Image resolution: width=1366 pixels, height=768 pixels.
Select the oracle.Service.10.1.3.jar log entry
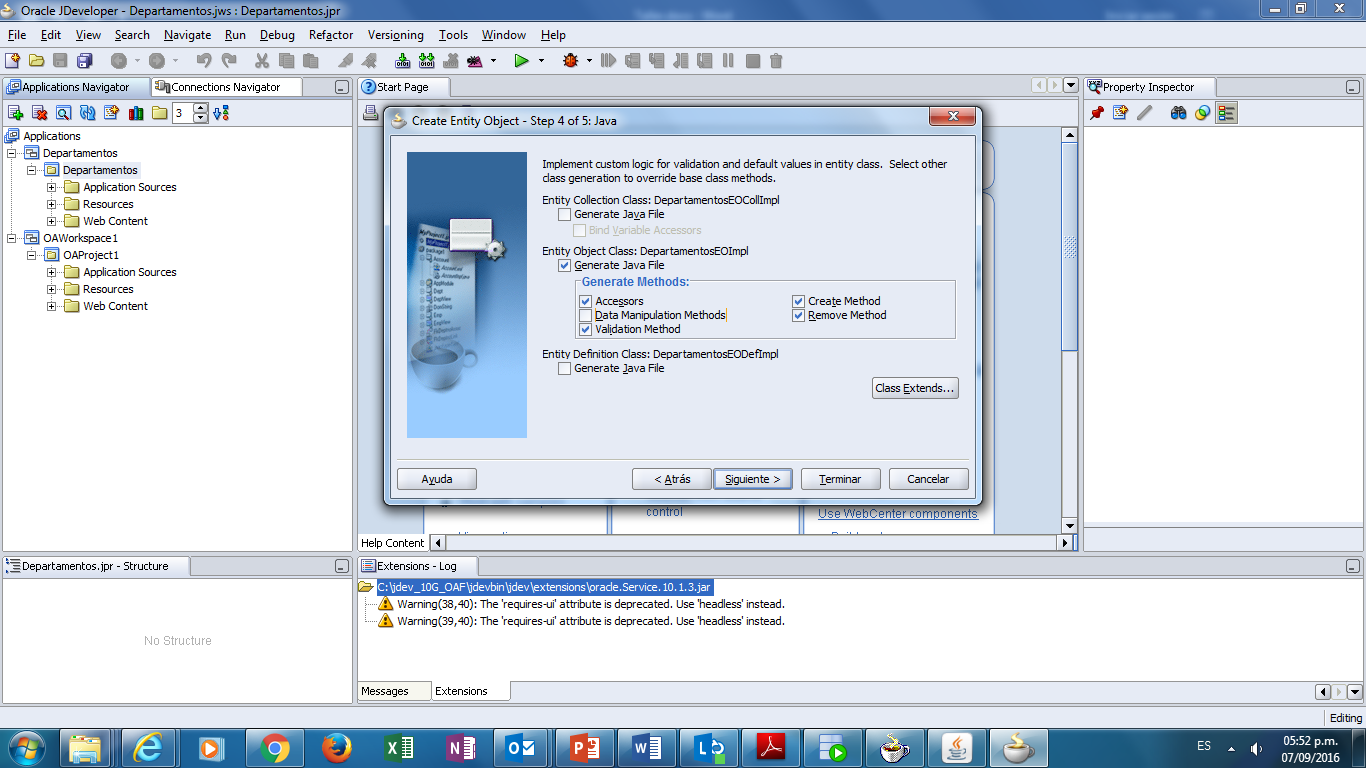pos(544,587)
